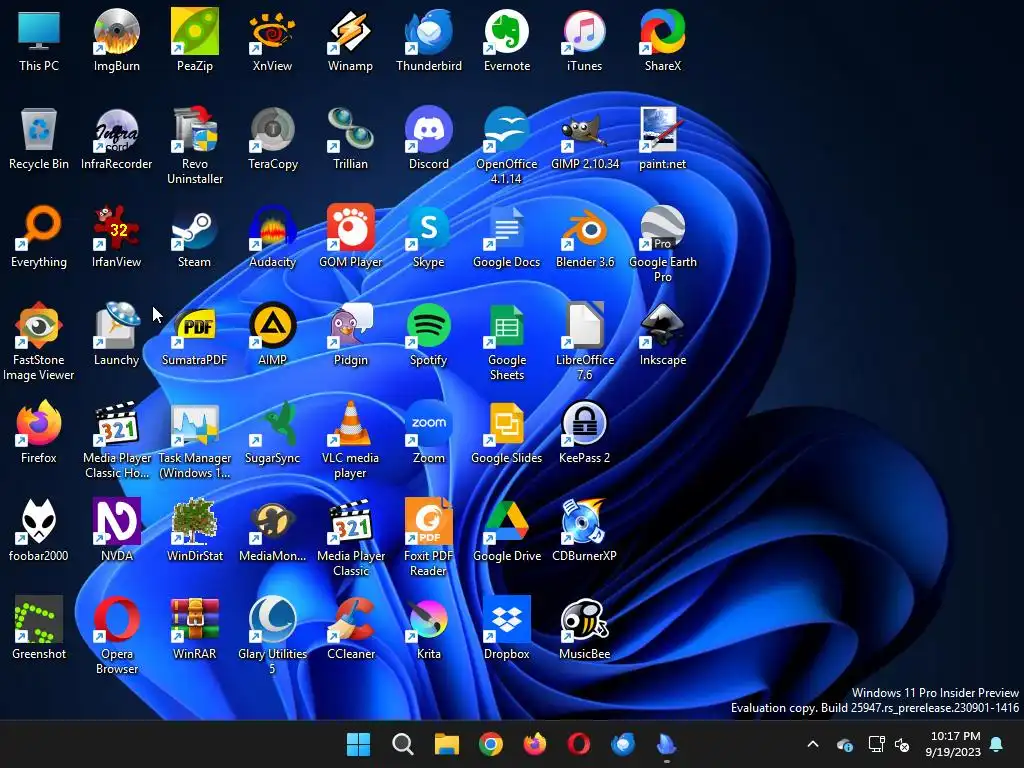Select the Google Slides icon

pos(507,423)
